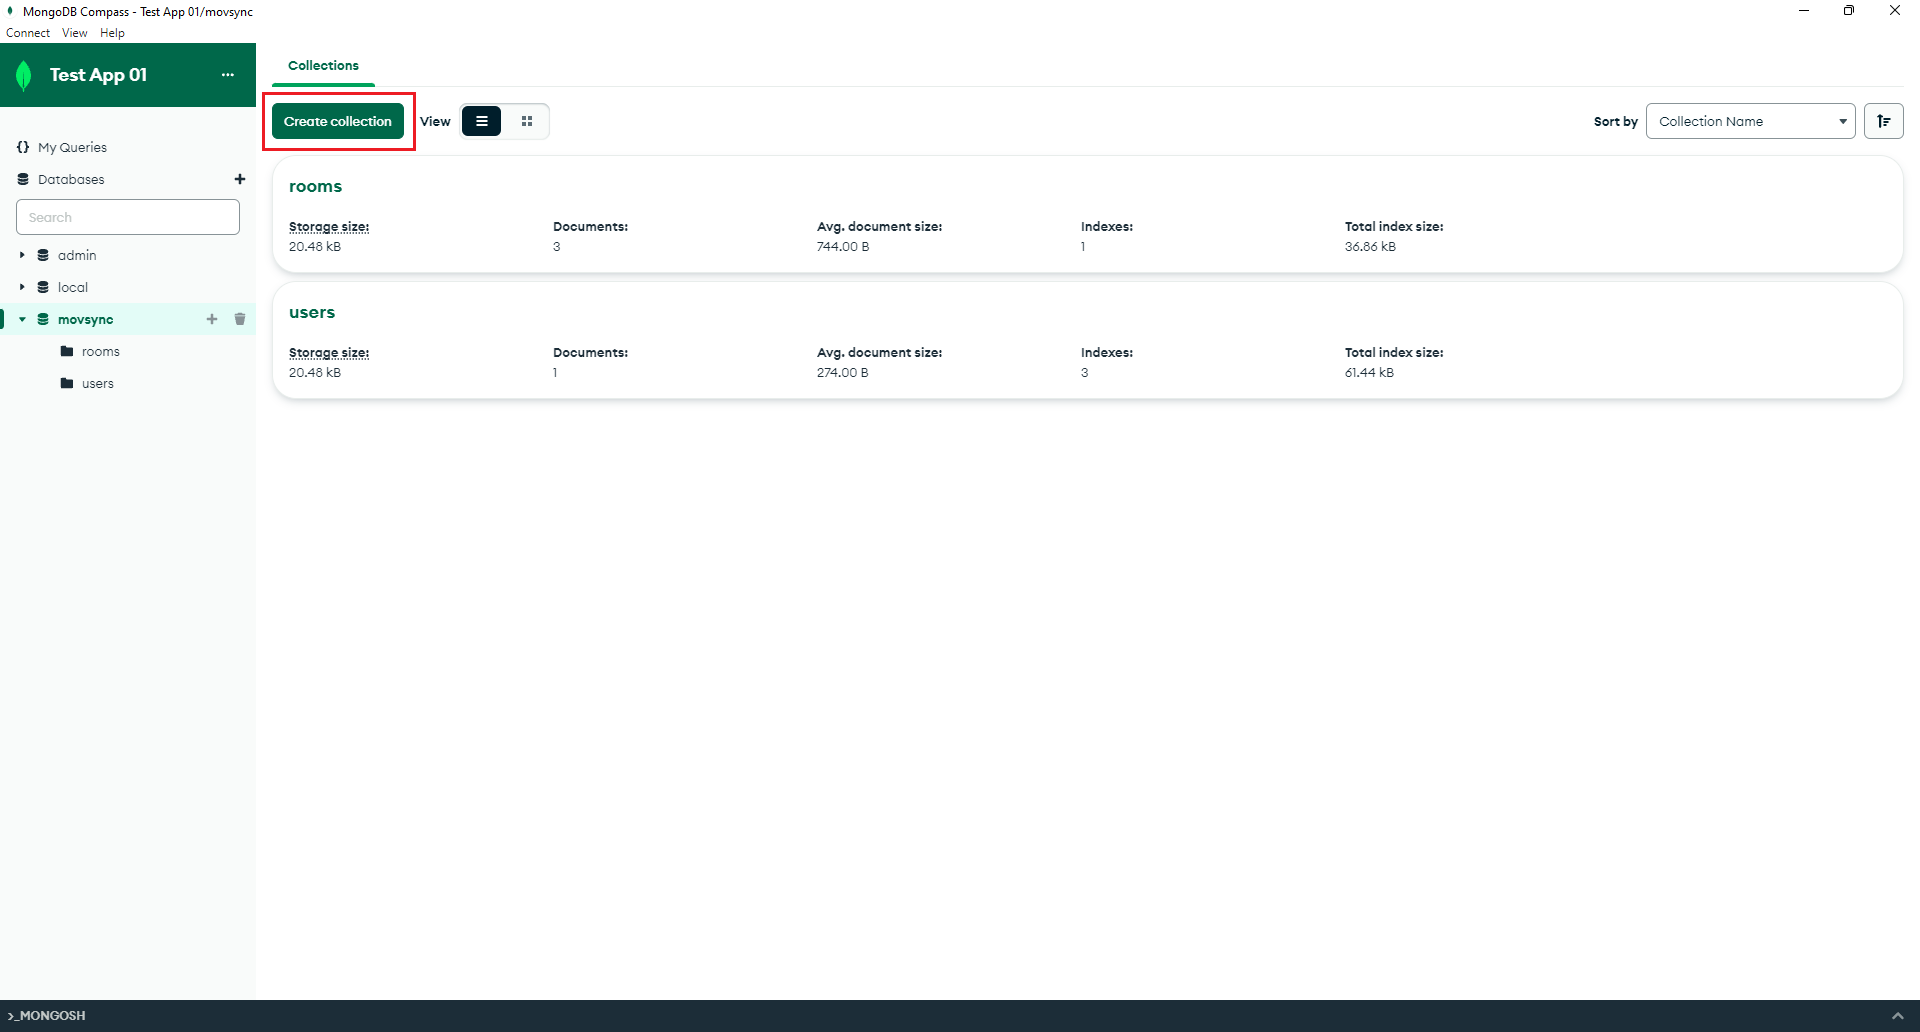The width and height of the screenshot is (1920, 1032).
Task: Restore down the Compass window
Action: click(1849, 11)
